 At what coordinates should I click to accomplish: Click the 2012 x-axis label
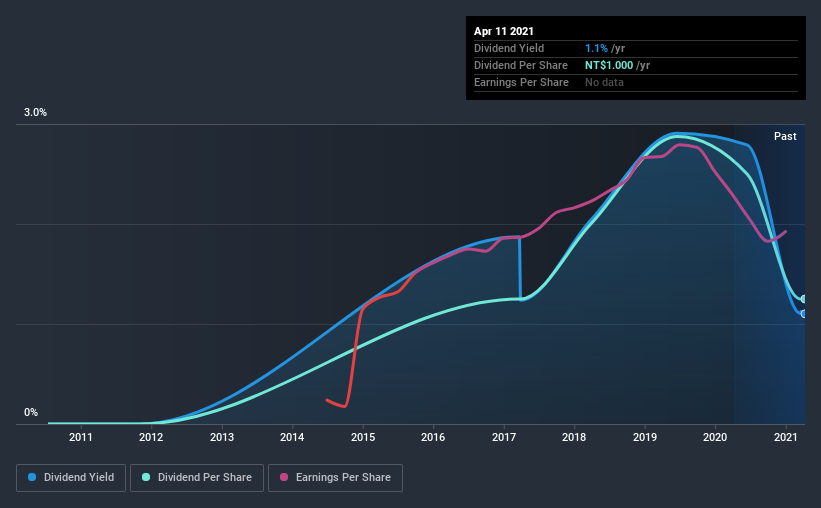click(151, 437)
